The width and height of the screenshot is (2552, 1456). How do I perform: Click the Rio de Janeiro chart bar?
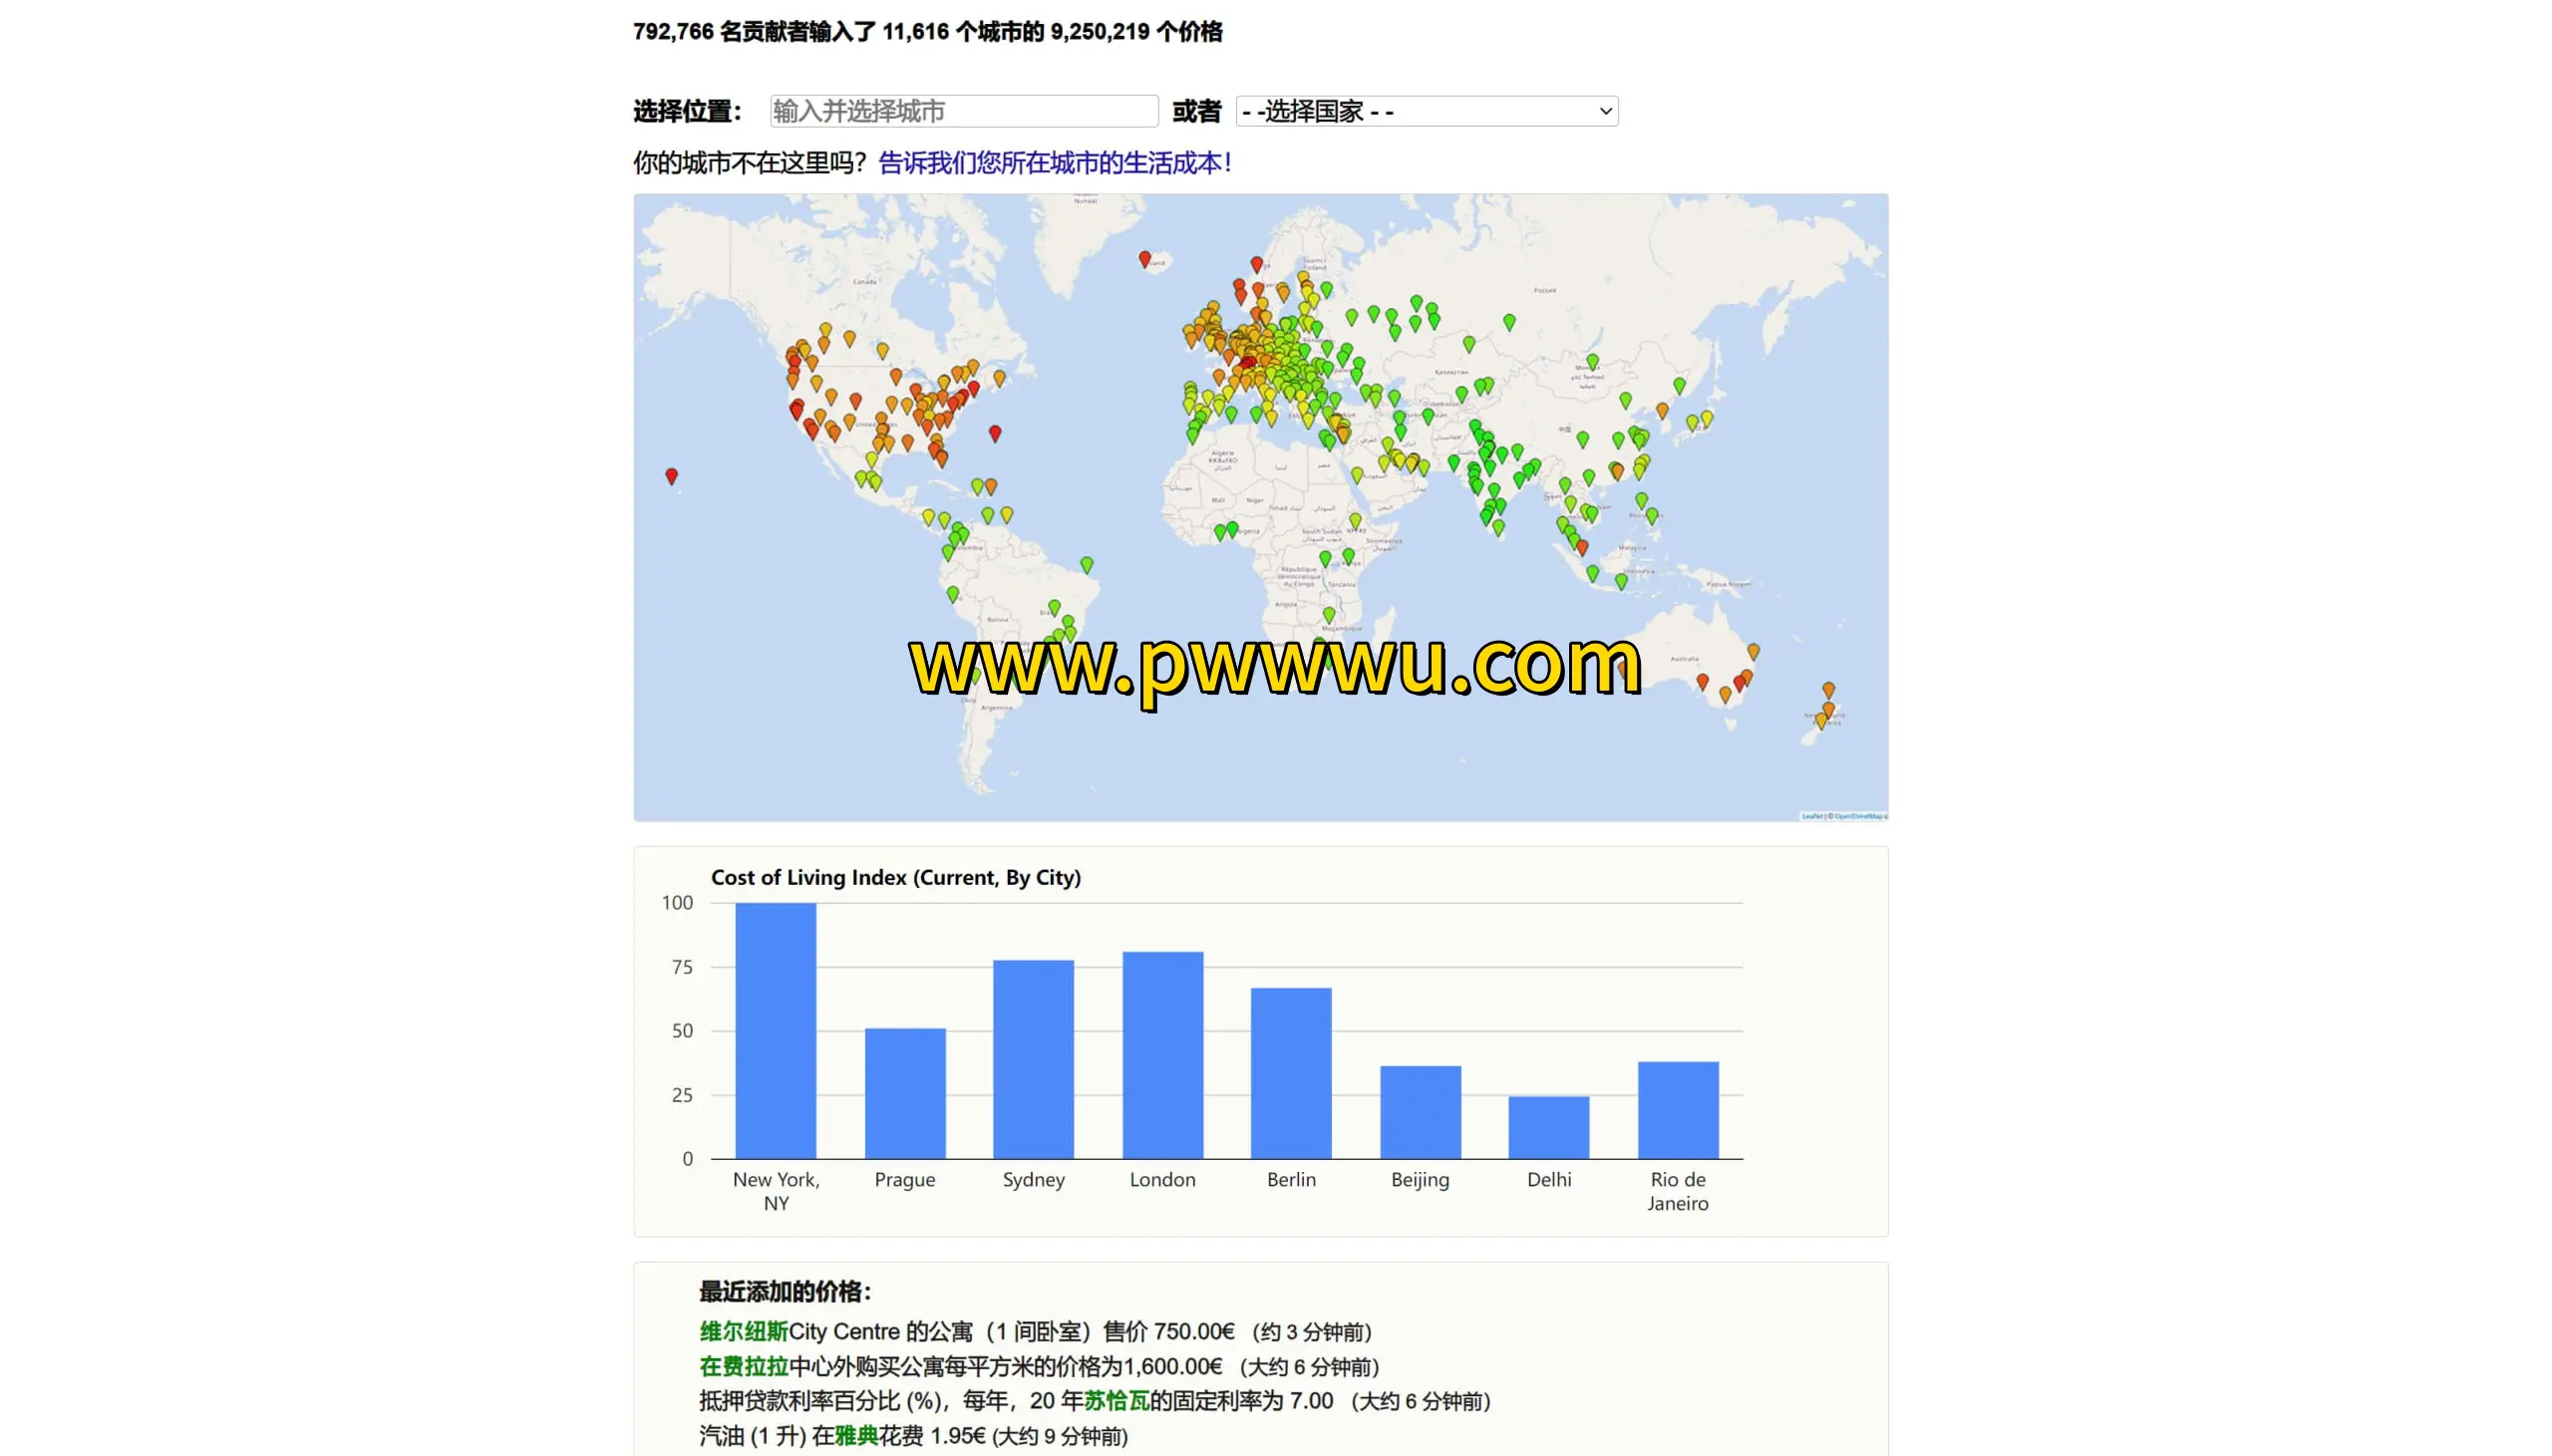[x=1677, y=1110]
